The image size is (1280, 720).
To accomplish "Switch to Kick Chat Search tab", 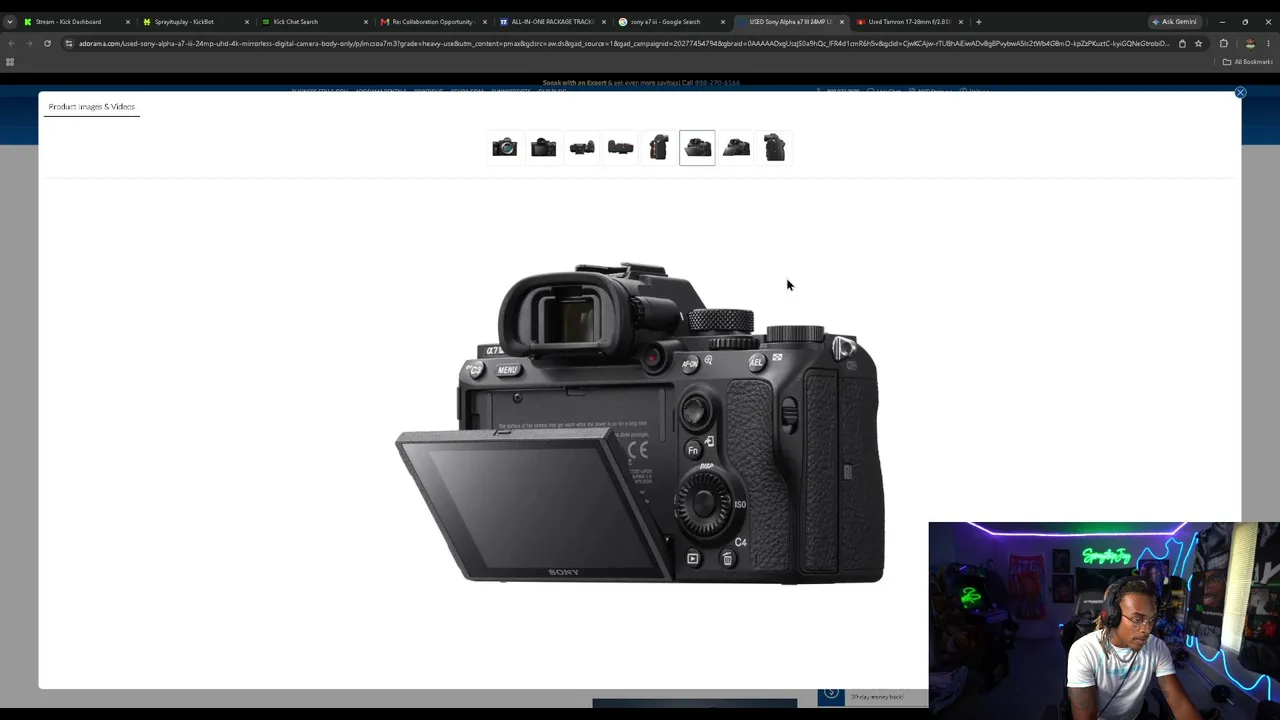I will 314,22.
